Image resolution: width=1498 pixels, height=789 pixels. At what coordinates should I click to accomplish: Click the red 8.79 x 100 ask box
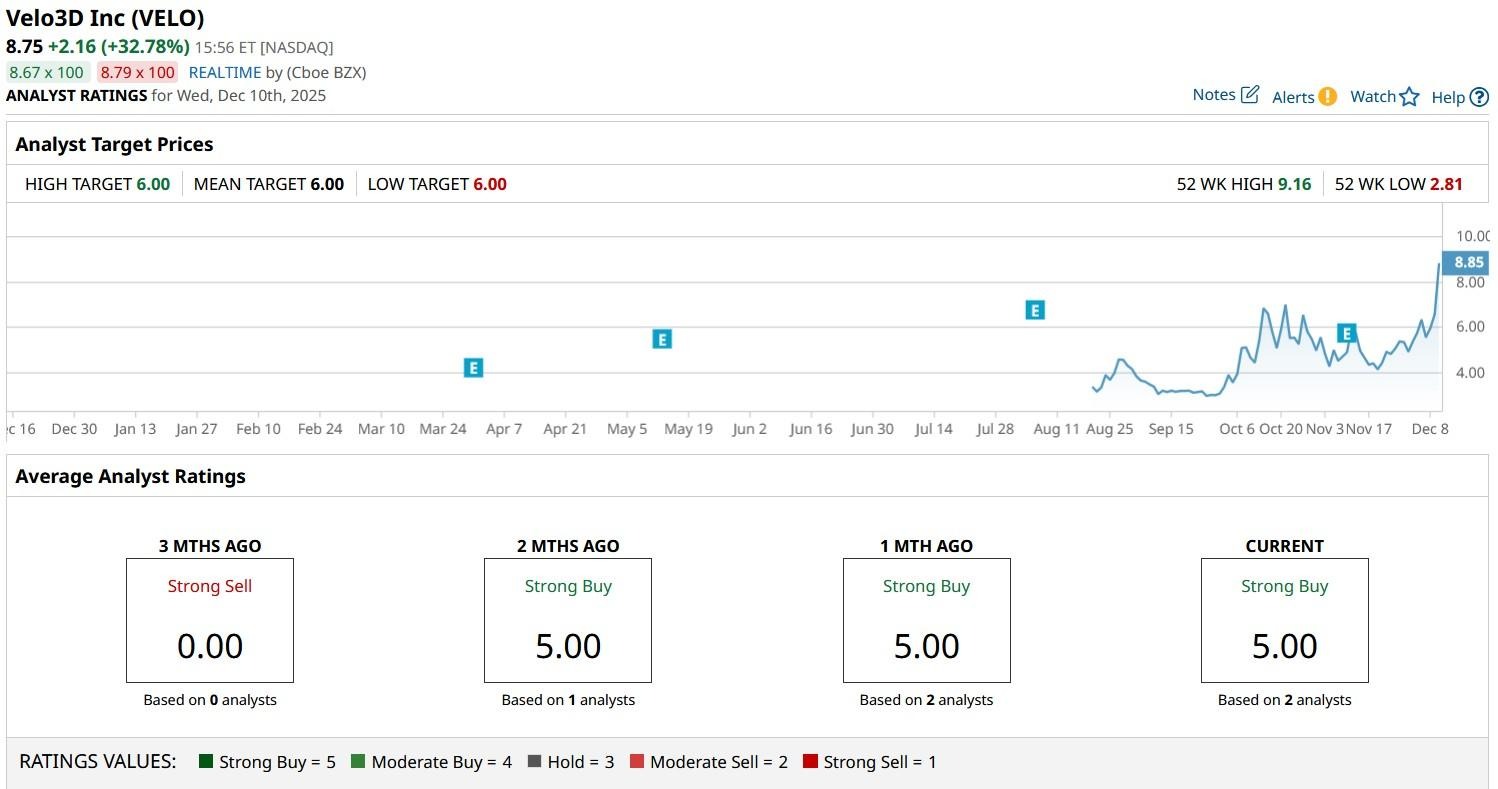pyautogui.click(x=138, y=72)
